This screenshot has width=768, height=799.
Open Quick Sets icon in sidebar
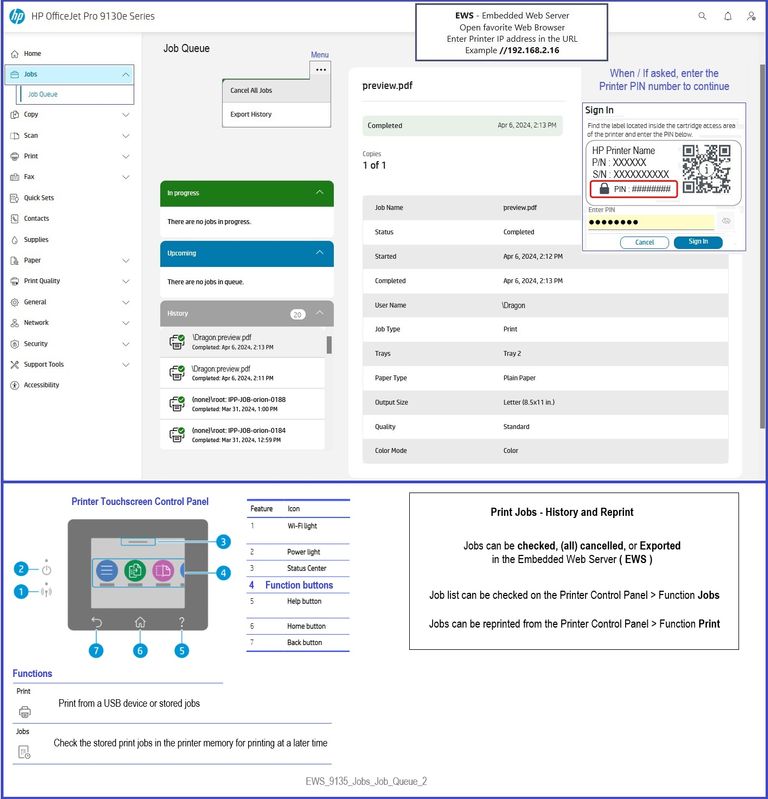pyautogui.click(x=15, y=198)
